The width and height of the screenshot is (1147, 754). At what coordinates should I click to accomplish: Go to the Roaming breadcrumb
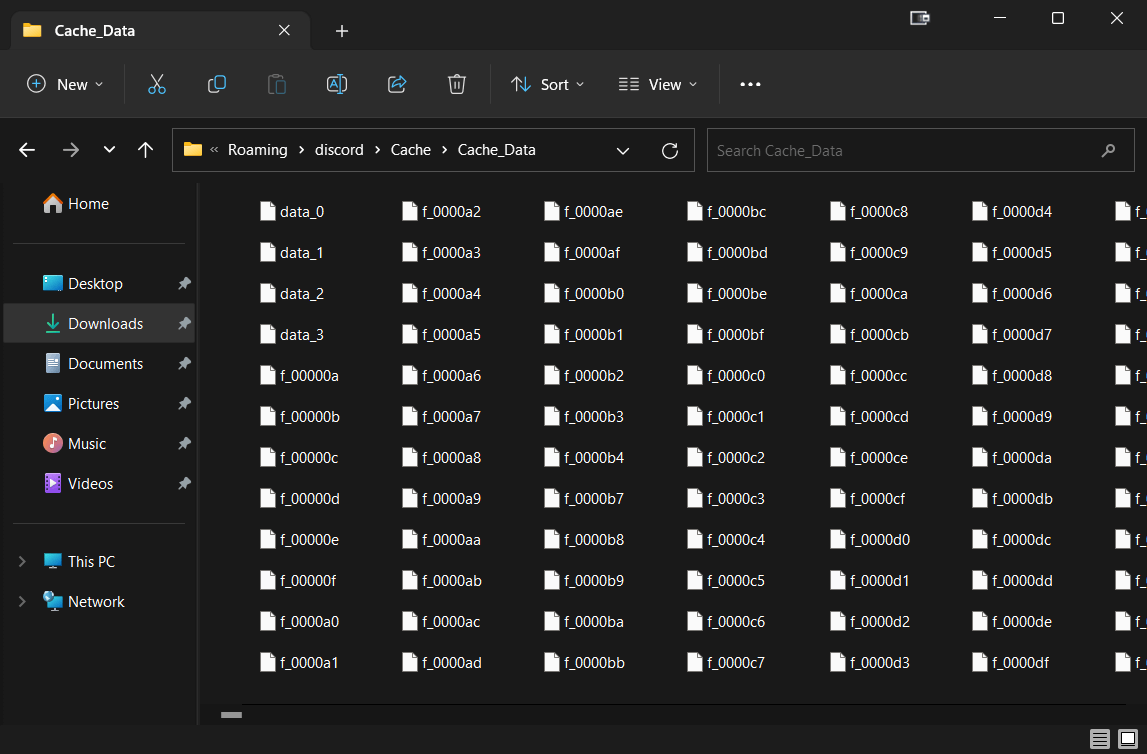click(257, 150)
